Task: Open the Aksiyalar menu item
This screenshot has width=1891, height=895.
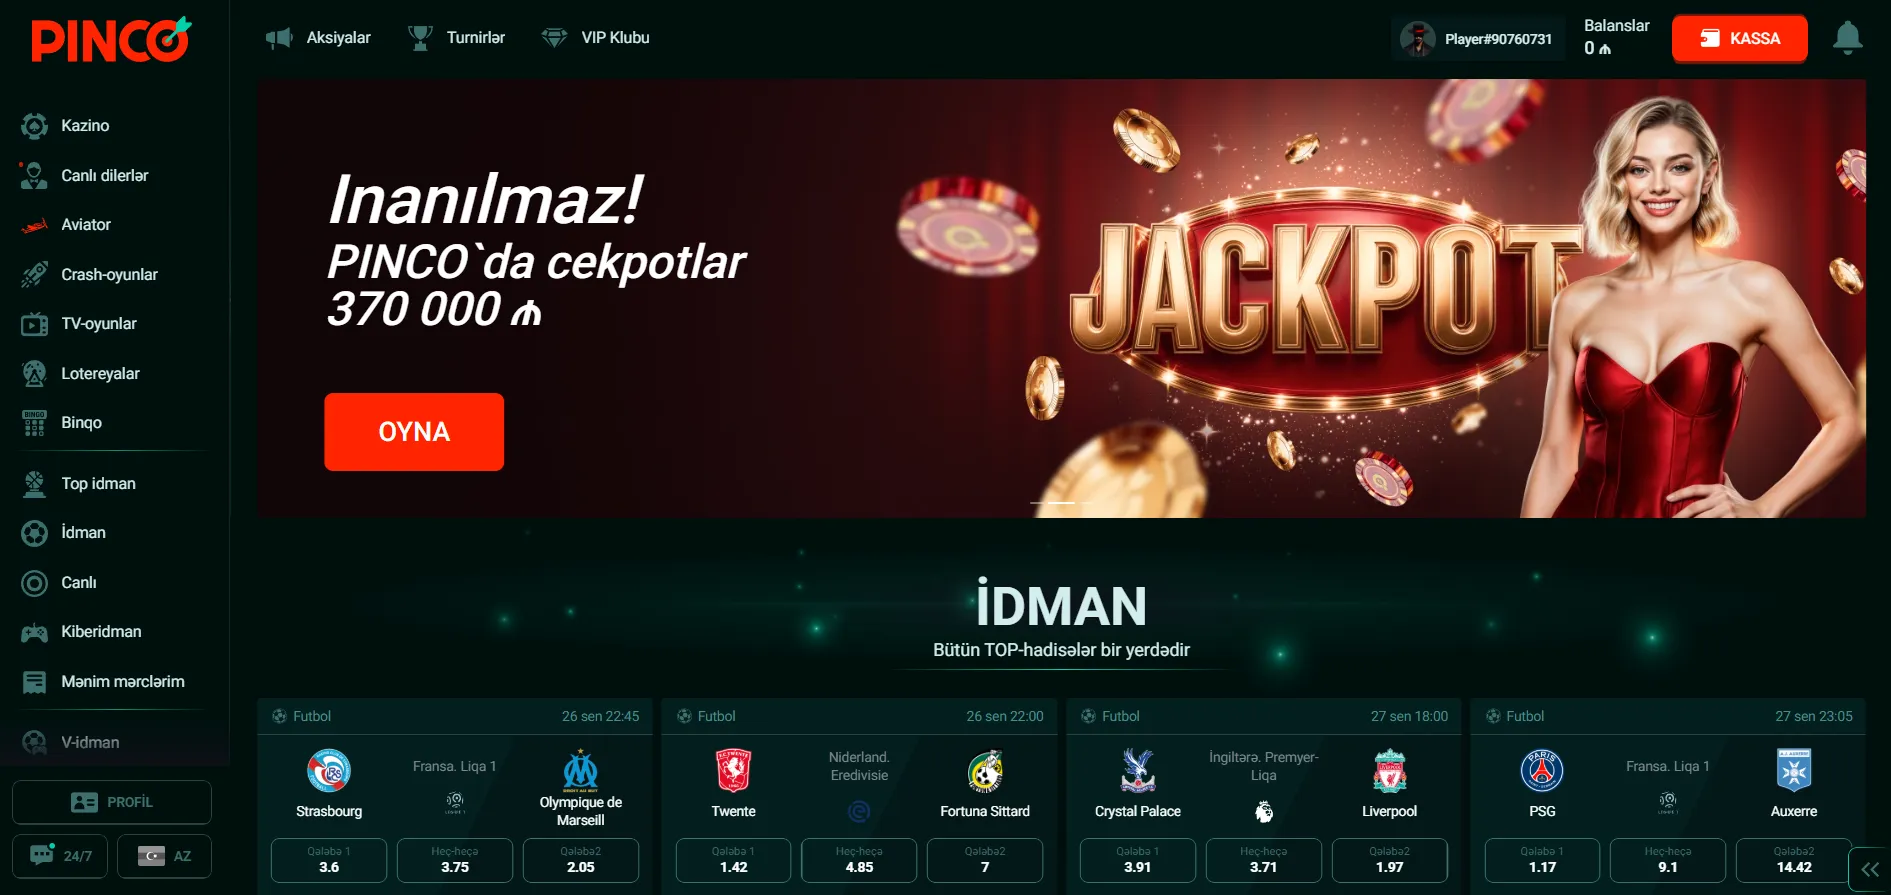Action: click(318, 38)
